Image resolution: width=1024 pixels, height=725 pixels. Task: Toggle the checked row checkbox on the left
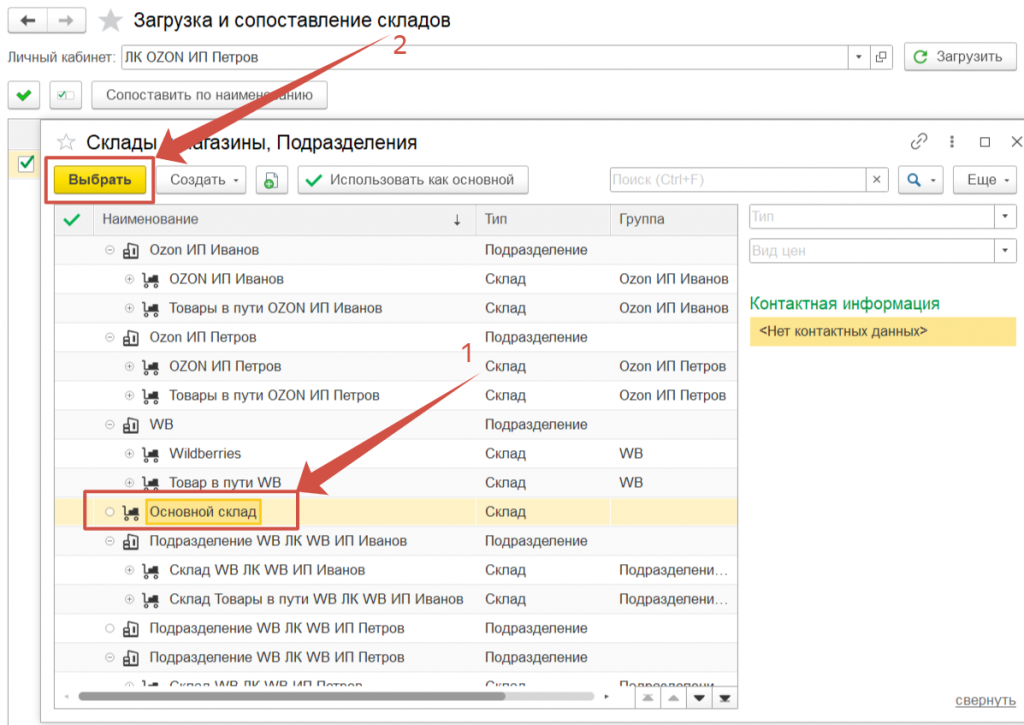(26, 163)
